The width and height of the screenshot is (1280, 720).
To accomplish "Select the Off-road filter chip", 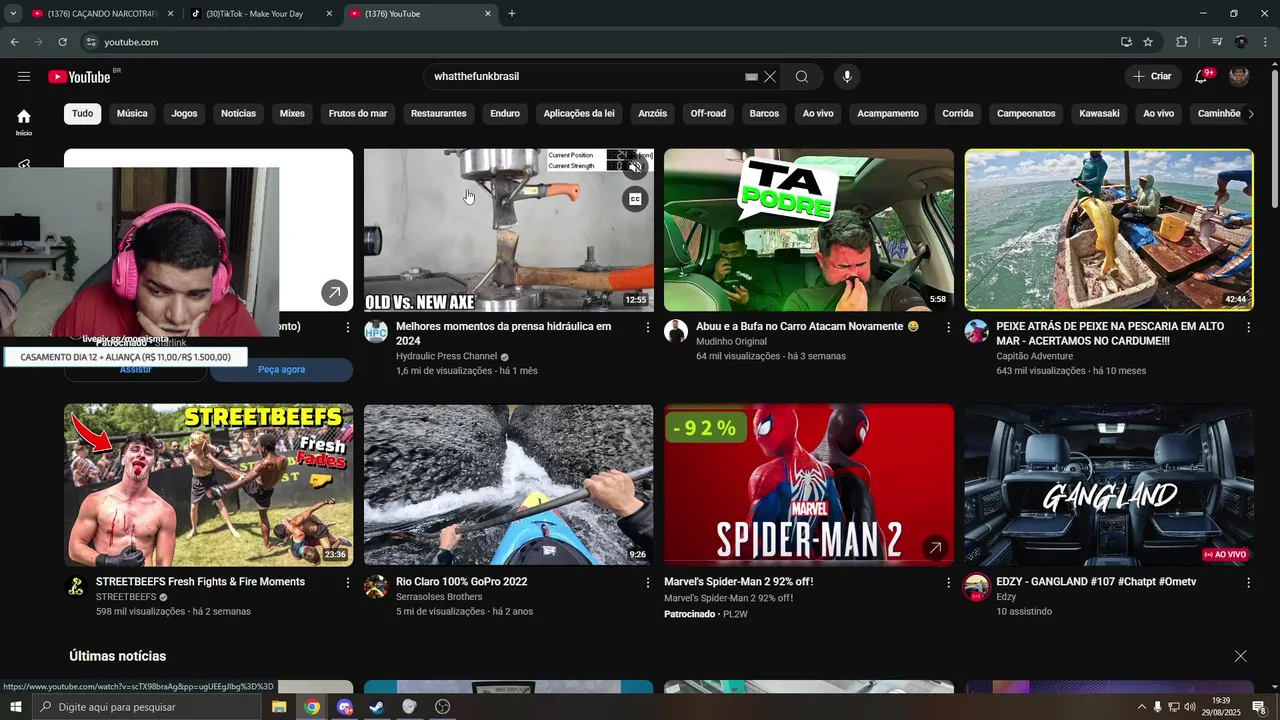I will pos(708,114).
